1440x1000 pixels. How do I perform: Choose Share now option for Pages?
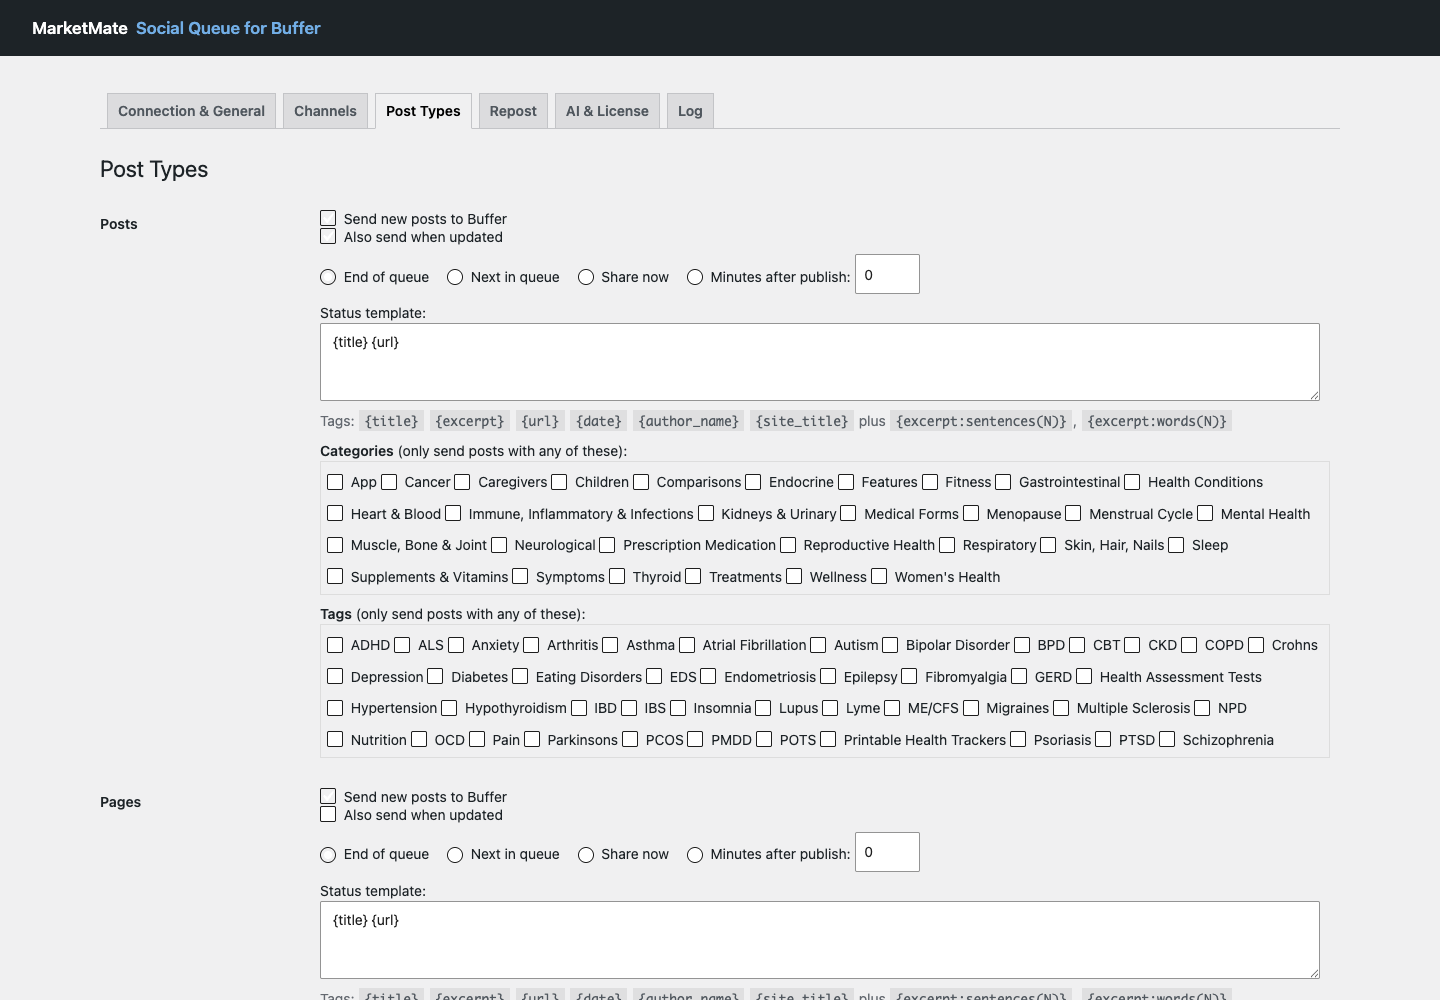[586, 855]
